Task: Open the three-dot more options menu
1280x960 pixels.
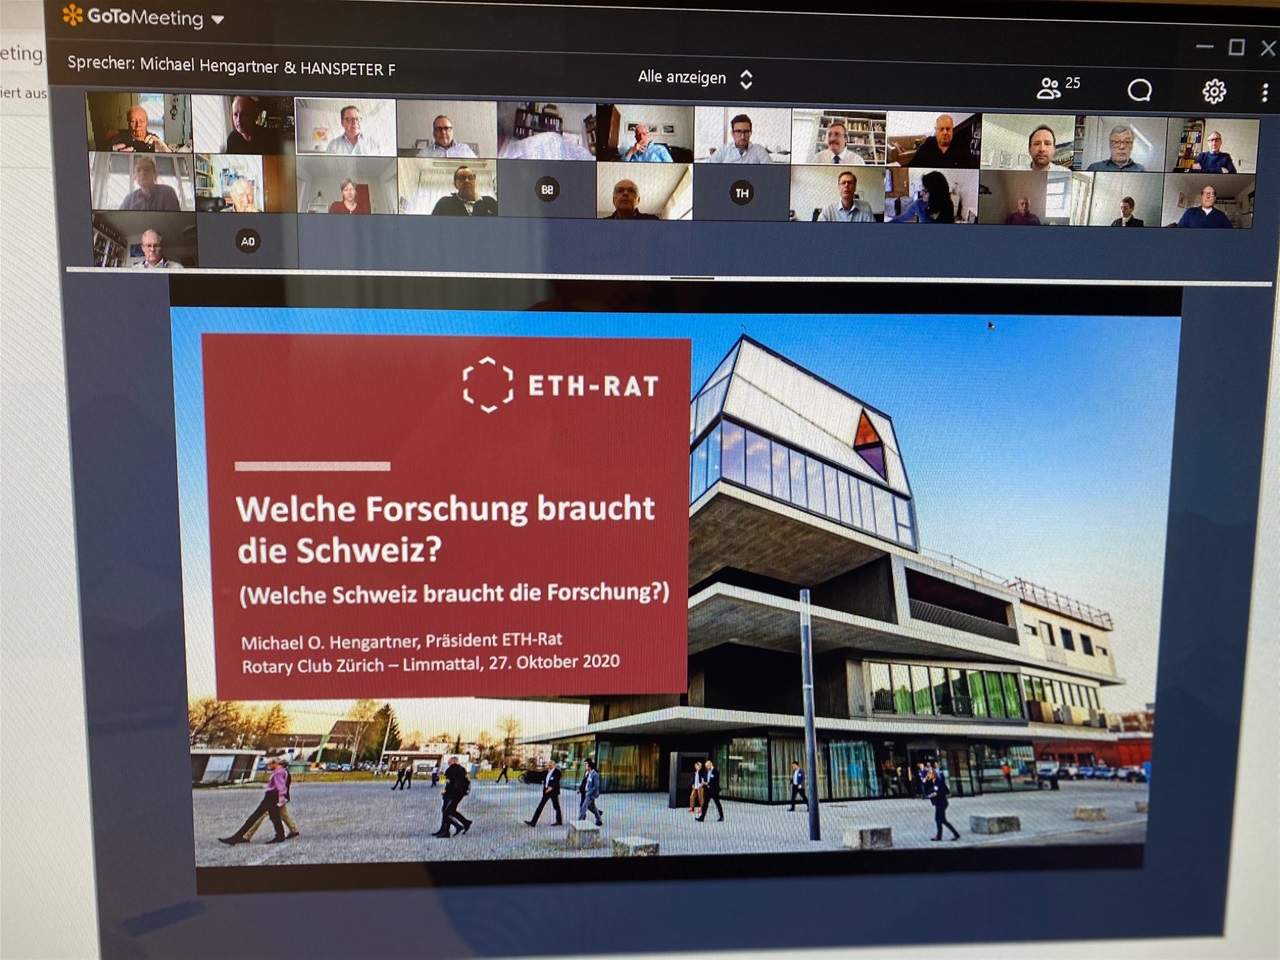Action: coord(1265,93)
